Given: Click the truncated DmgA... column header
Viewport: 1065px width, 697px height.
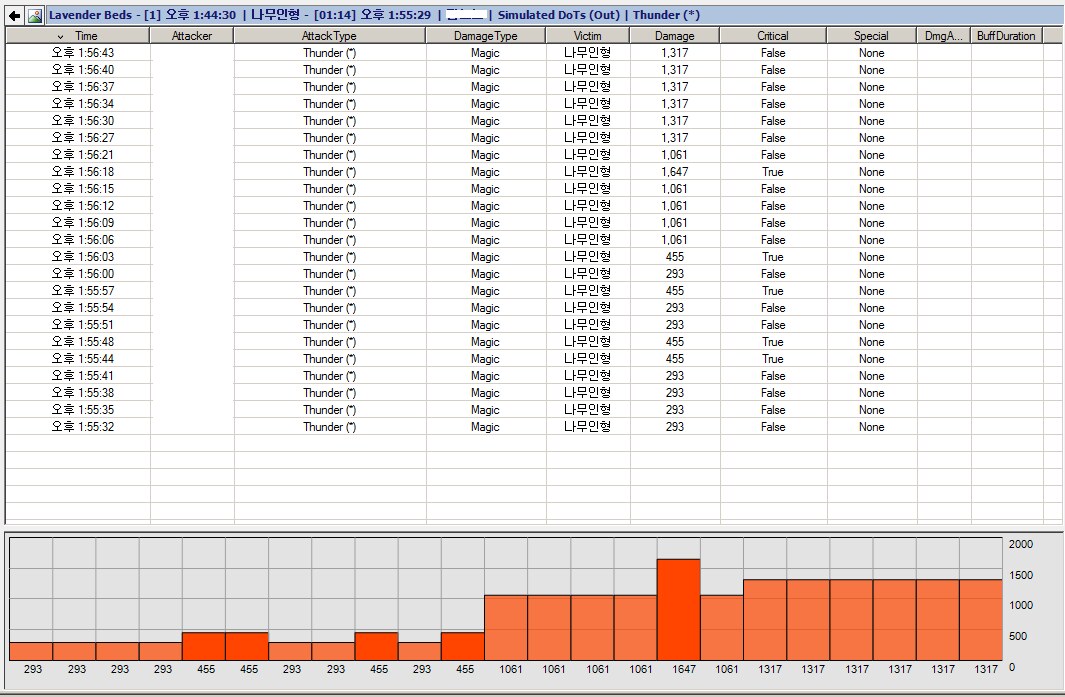Looking at the screenshot, I should [x=943, y=36].
